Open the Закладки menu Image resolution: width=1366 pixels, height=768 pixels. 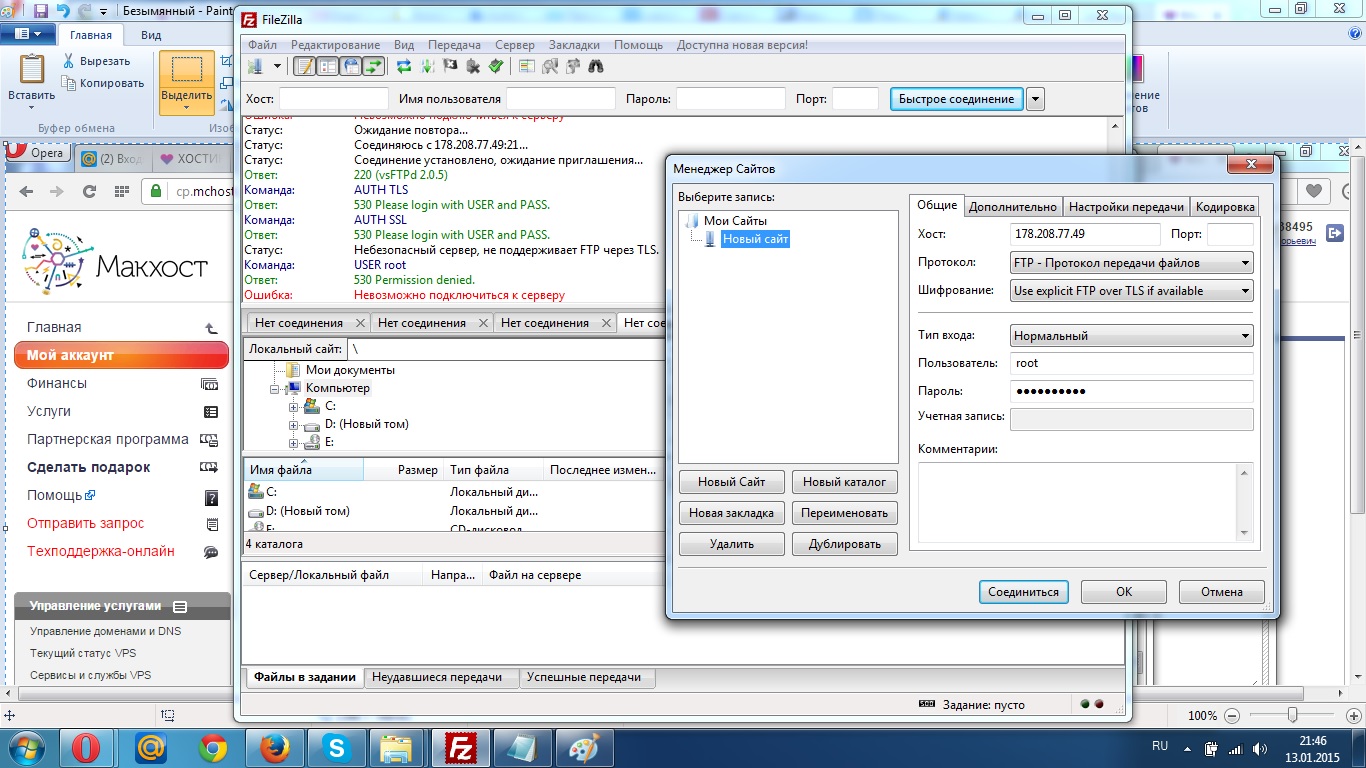[x=575, y=45]
